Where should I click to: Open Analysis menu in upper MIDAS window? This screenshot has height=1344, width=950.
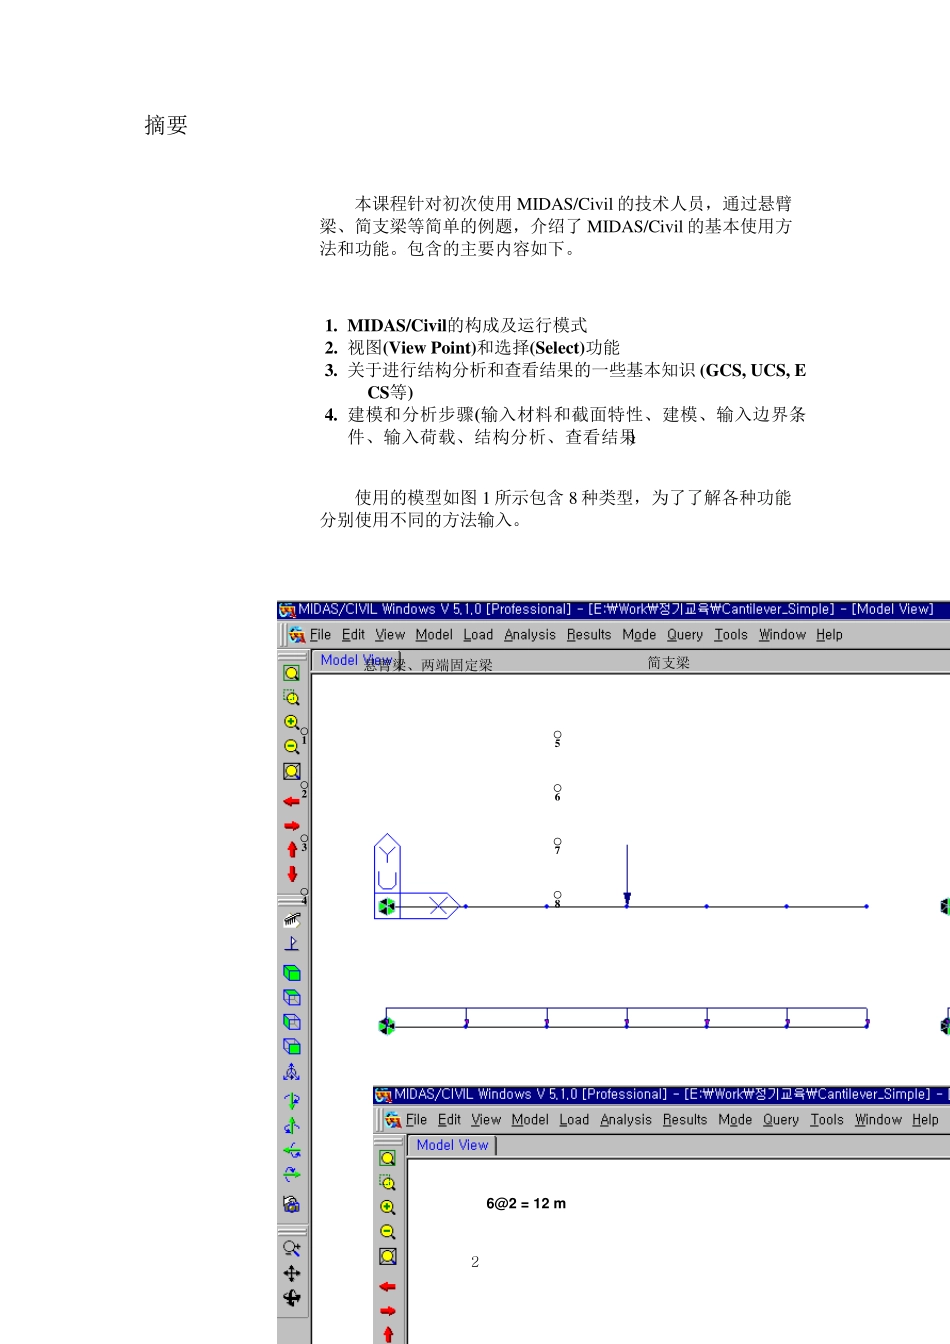click(530, 635)
